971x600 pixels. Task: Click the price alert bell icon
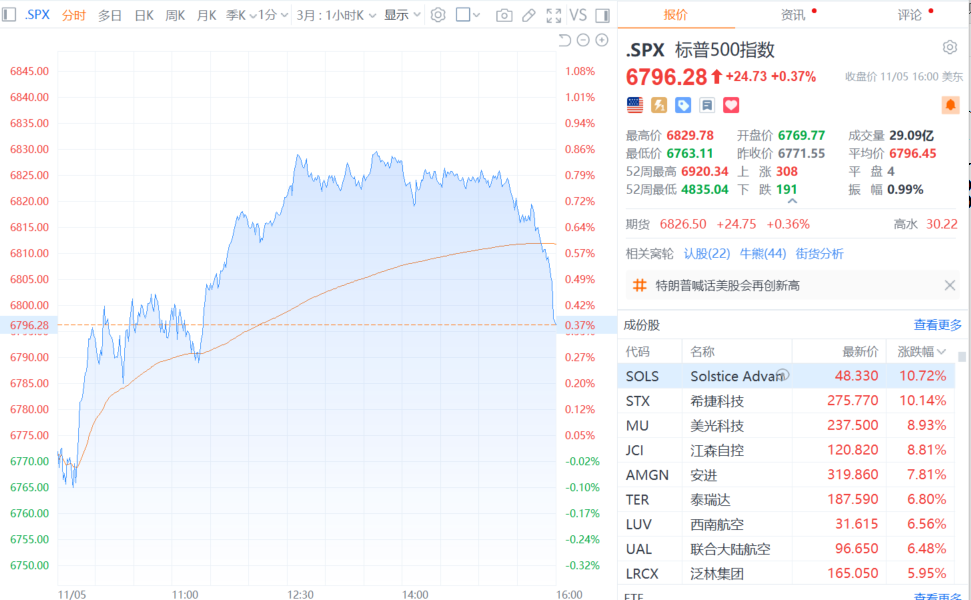tap(950, 105)
